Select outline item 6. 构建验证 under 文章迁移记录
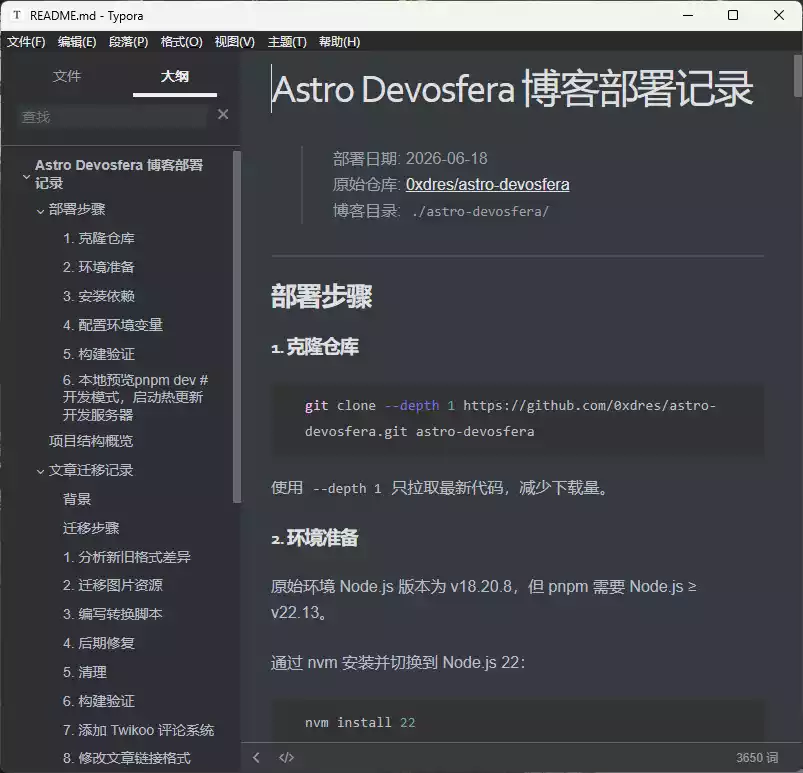This screenshot has width=803, height=773. pos(98,701)
